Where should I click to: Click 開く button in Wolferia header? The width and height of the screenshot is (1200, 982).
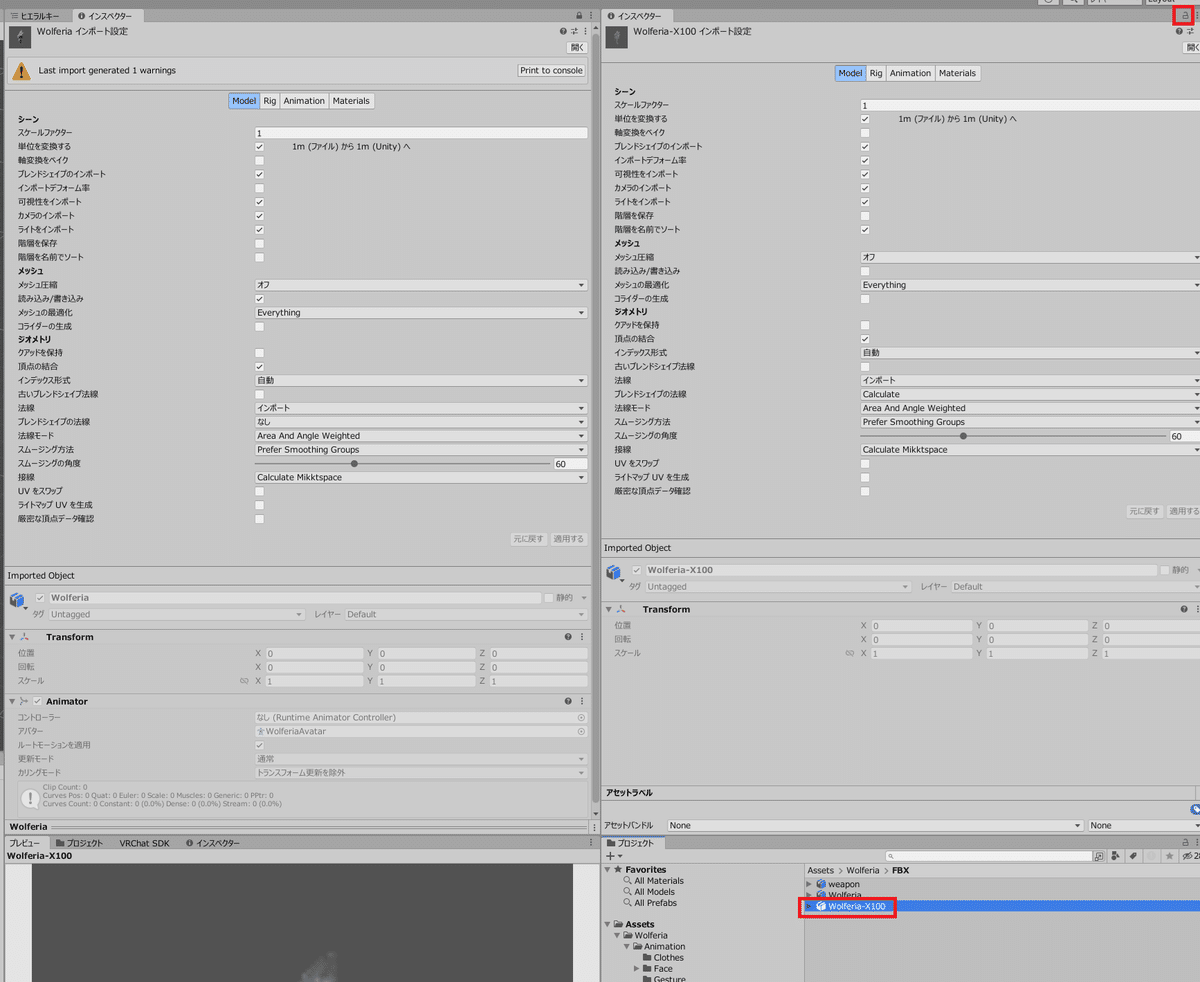point(578,47)
